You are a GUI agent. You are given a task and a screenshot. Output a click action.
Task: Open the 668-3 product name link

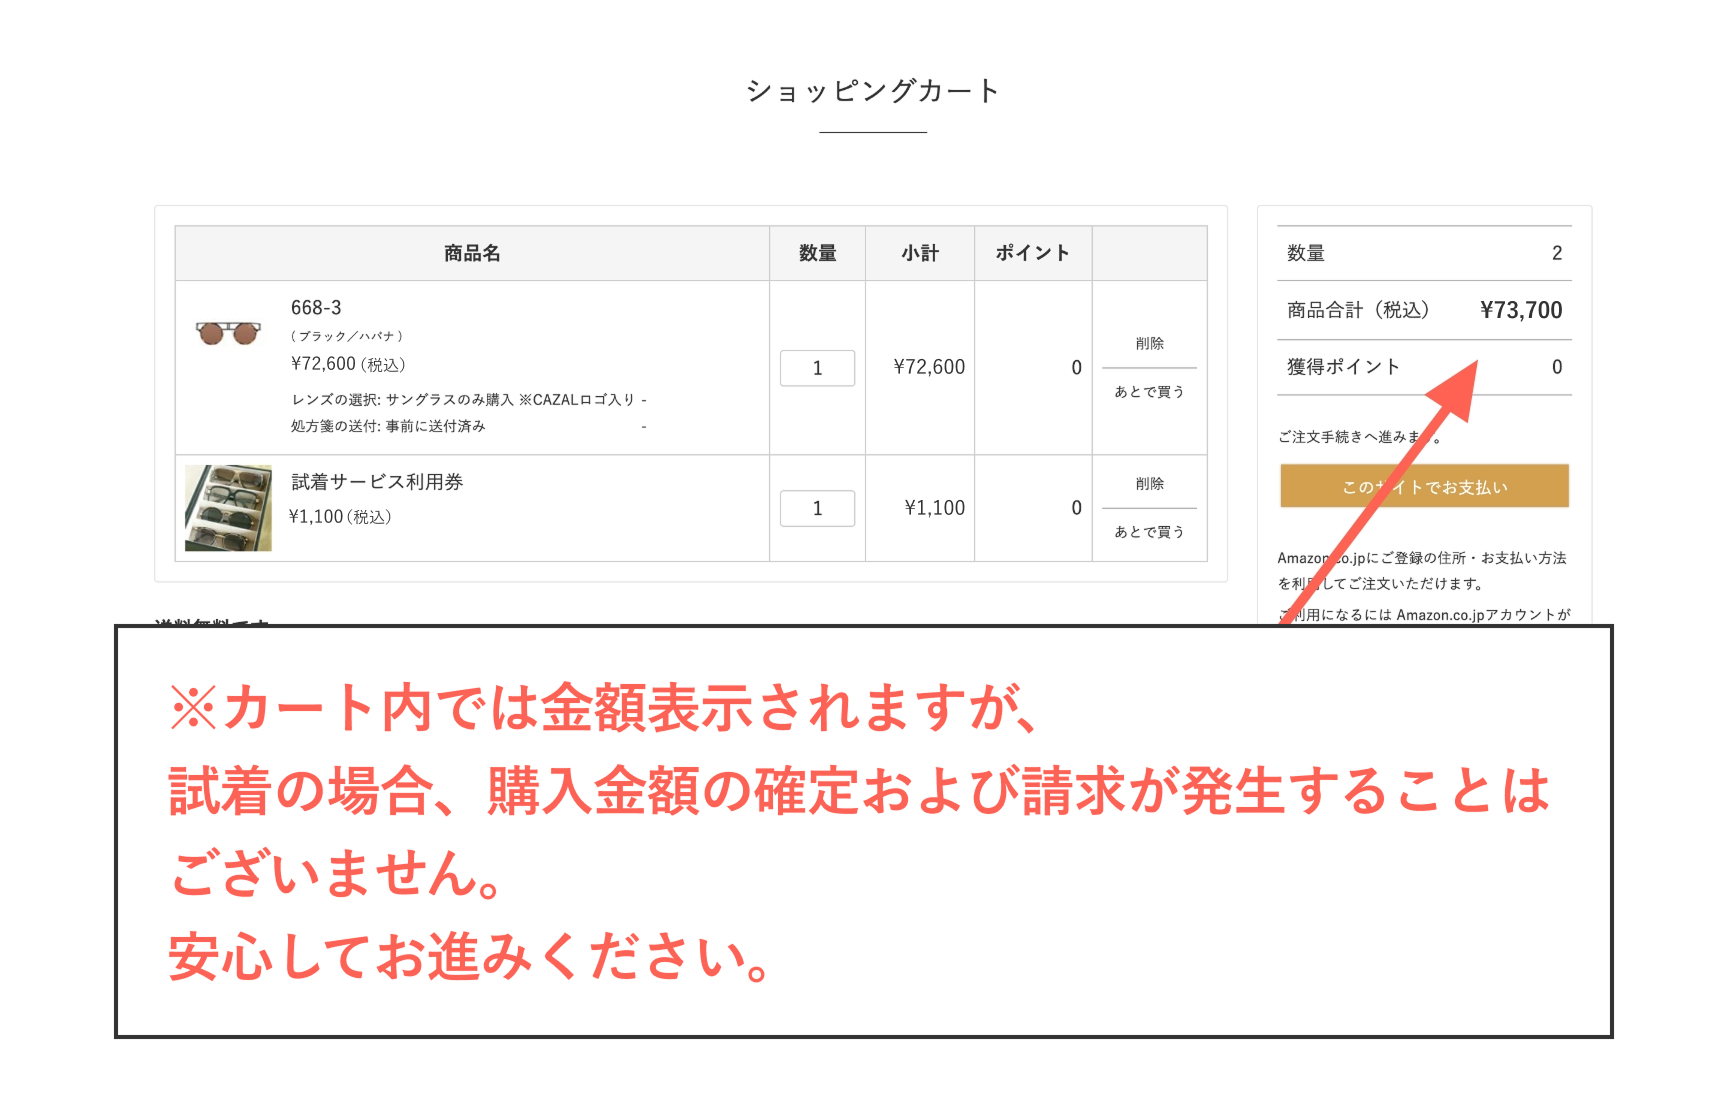point(314,307)
